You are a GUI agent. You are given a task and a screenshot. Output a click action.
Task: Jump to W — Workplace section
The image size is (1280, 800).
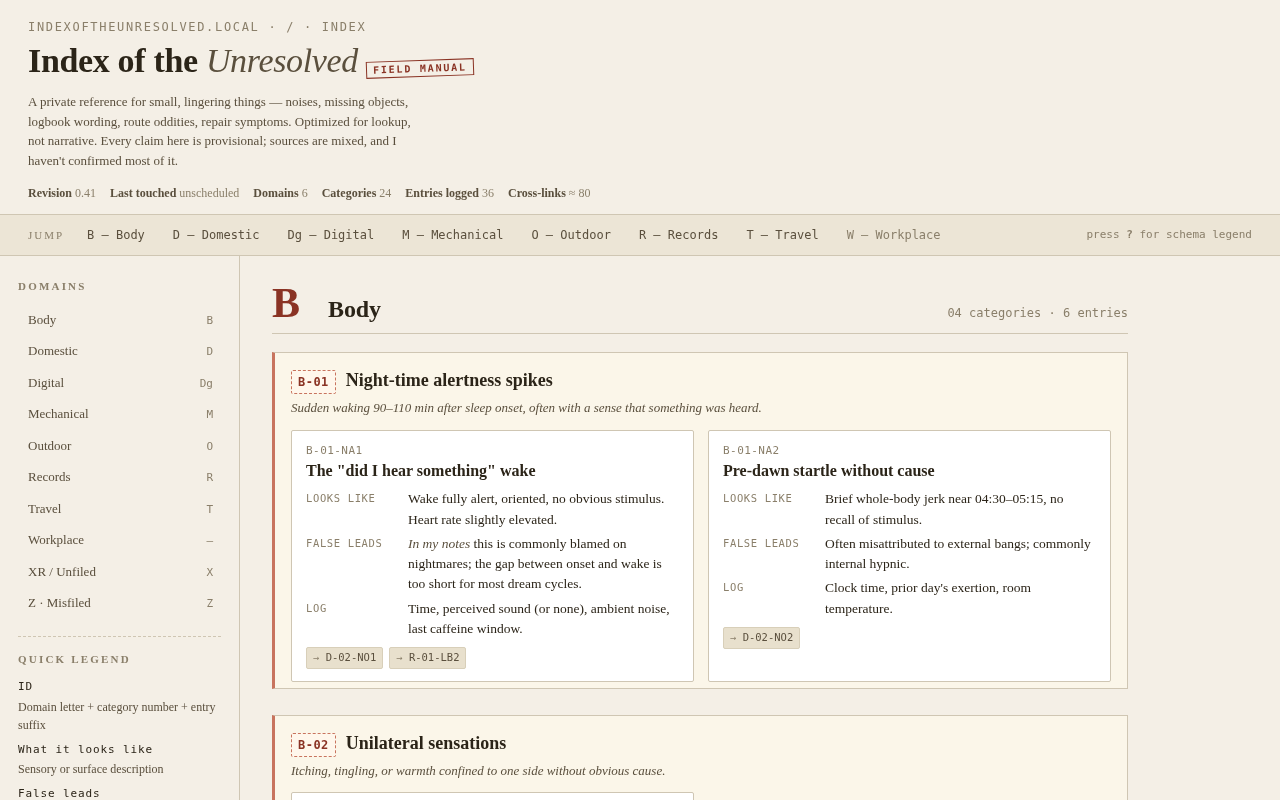[x=894, y=235]
